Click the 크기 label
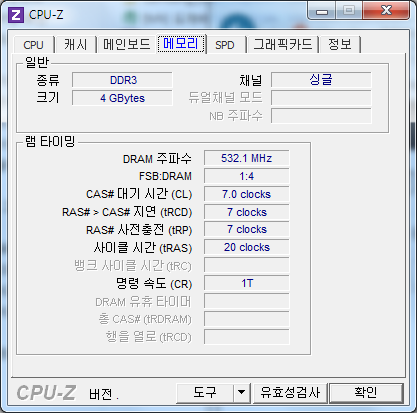The height and width of the screenshot is (413, 417). [x=48, y=98]
